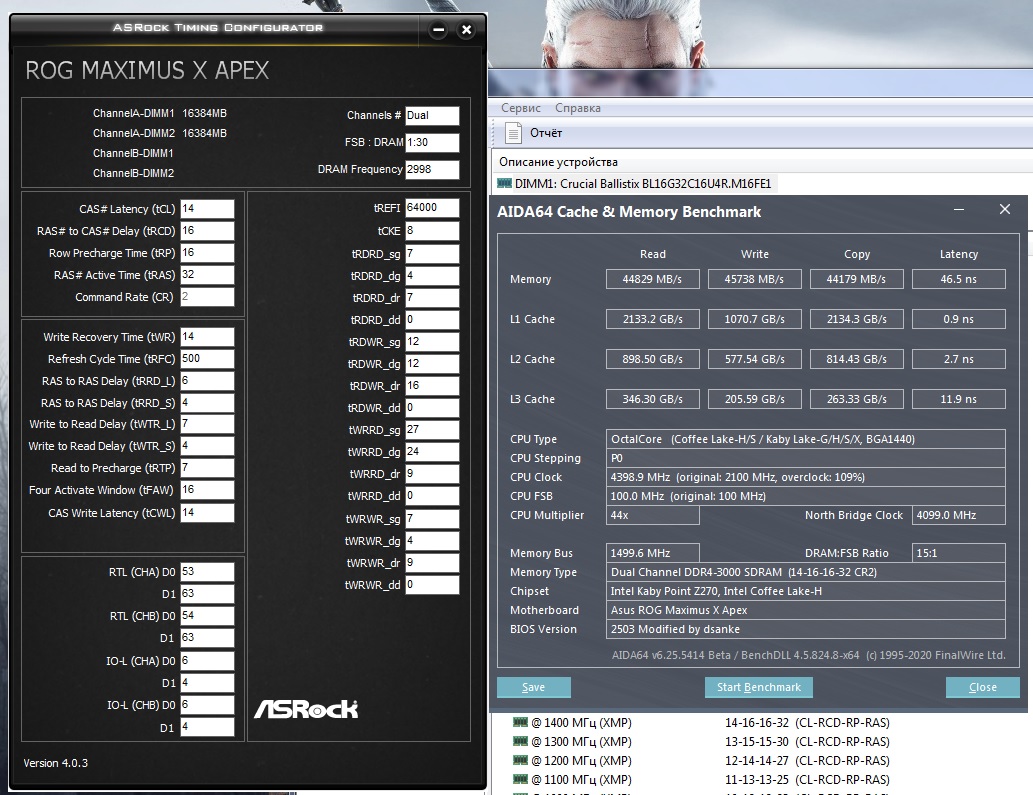The height and width of the screenshot is (795, 1033).
Task: Click the tRRD_S value field
Action: point(208,402)
